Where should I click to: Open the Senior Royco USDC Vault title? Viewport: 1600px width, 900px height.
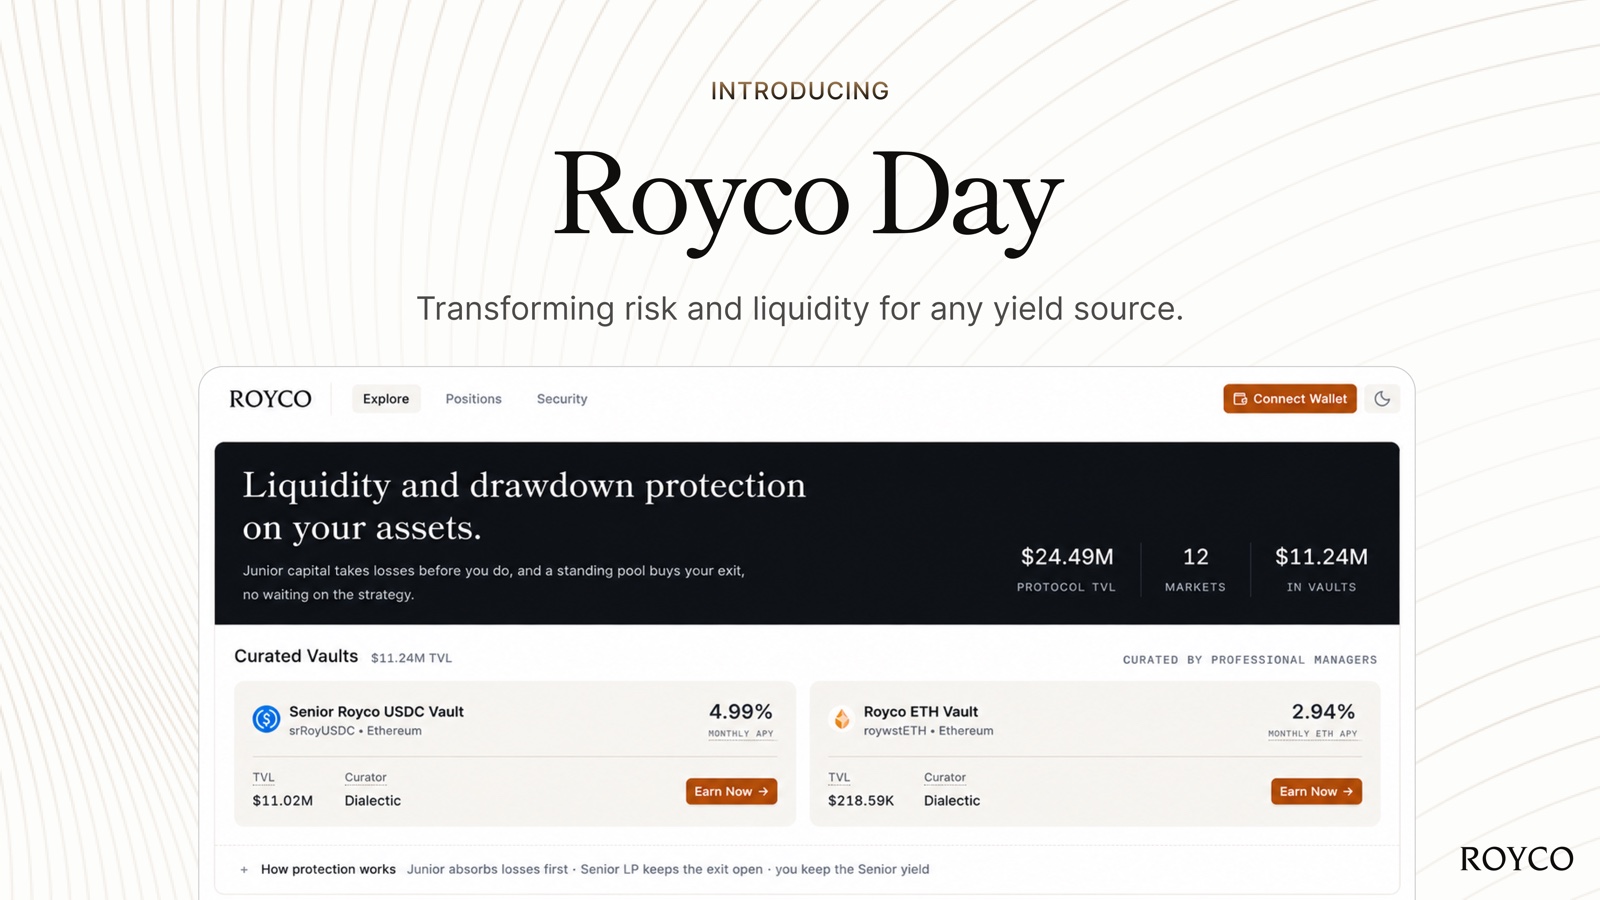tap(376, 712)
